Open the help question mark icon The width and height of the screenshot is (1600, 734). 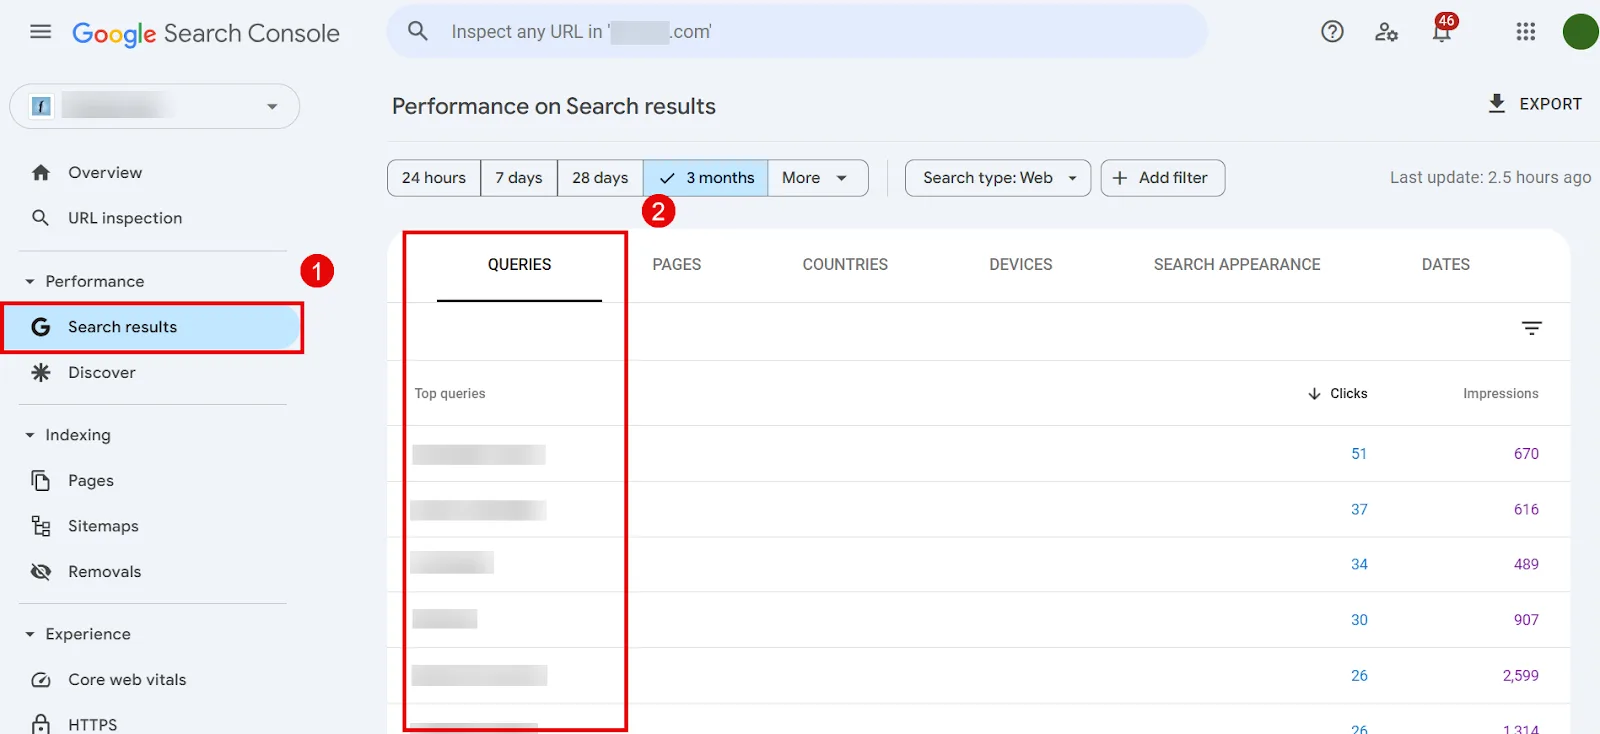click(1332, 32)
